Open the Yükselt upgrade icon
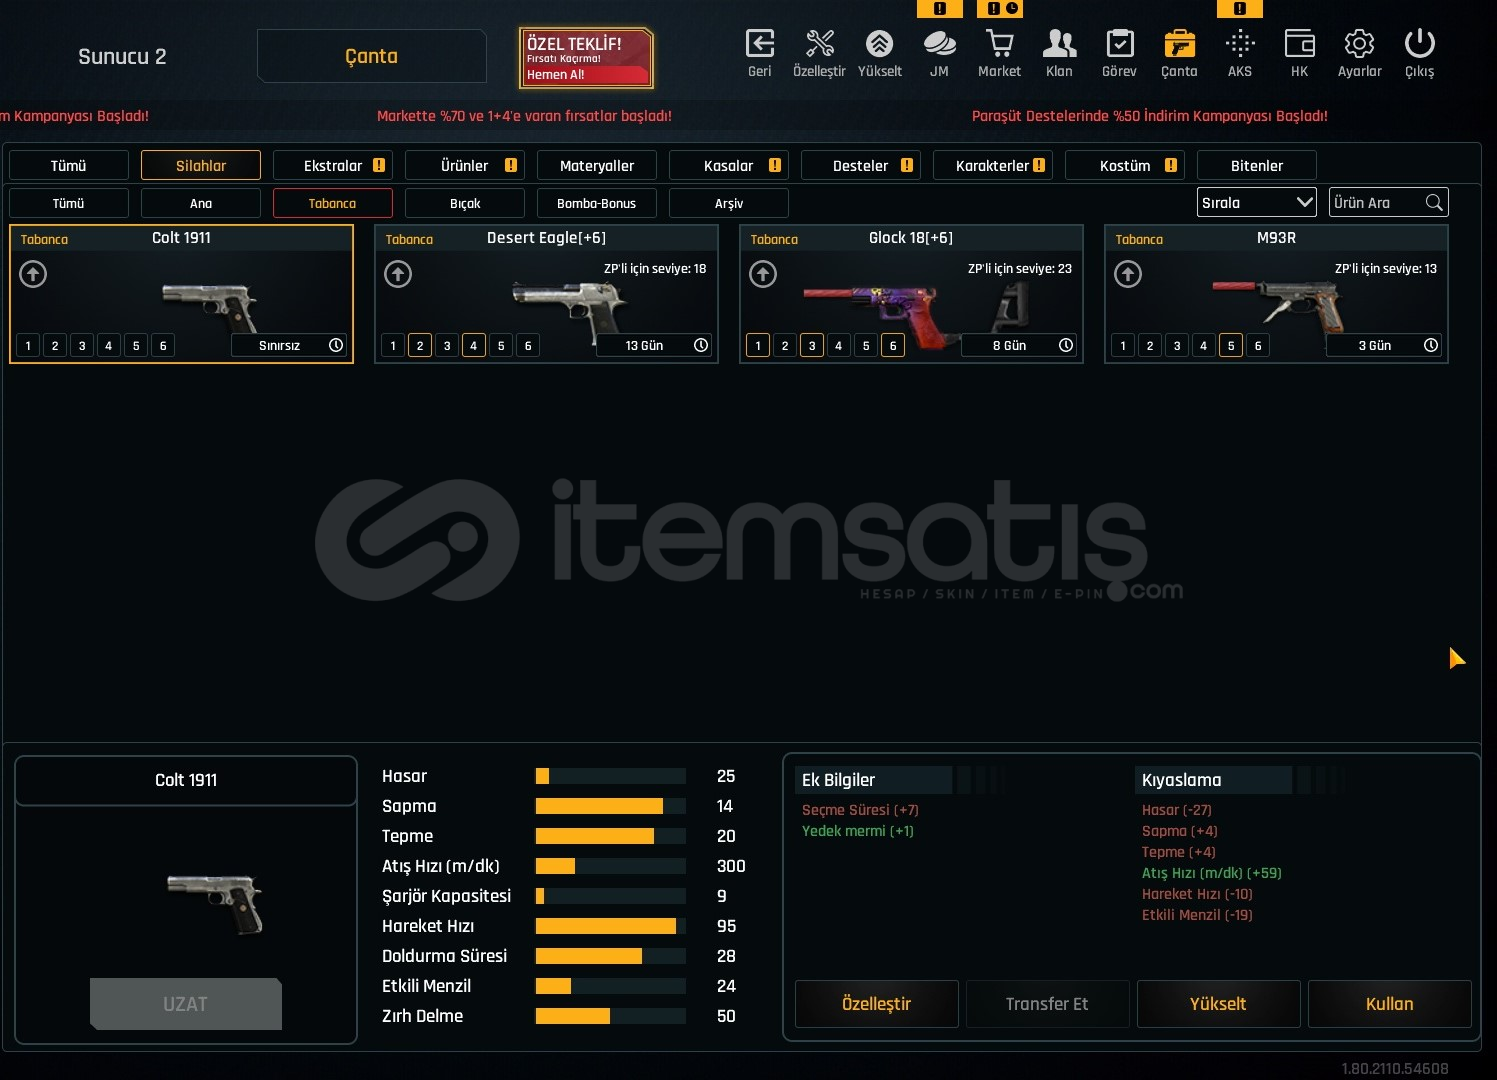The image size is (1497, 1080). pos(879,45)
